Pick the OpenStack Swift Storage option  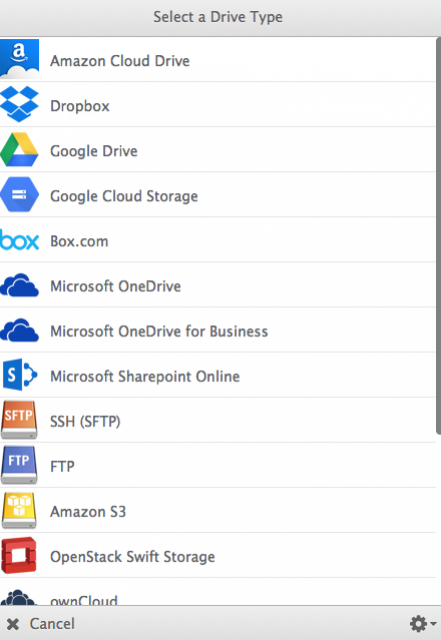click(x=218, y=556)
